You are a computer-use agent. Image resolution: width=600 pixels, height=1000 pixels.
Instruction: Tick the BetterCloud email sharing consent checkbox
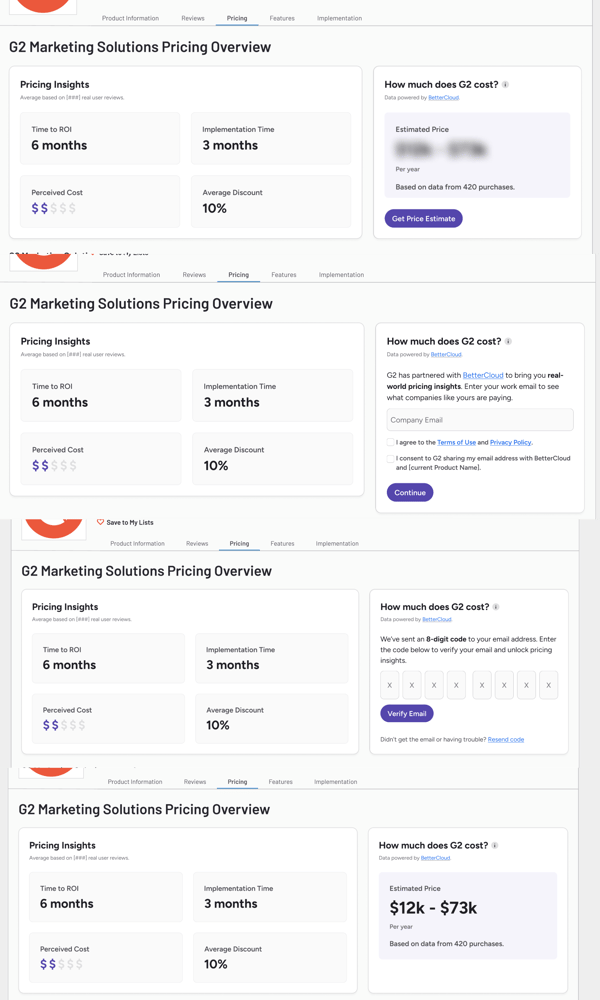tap(390, 459)
